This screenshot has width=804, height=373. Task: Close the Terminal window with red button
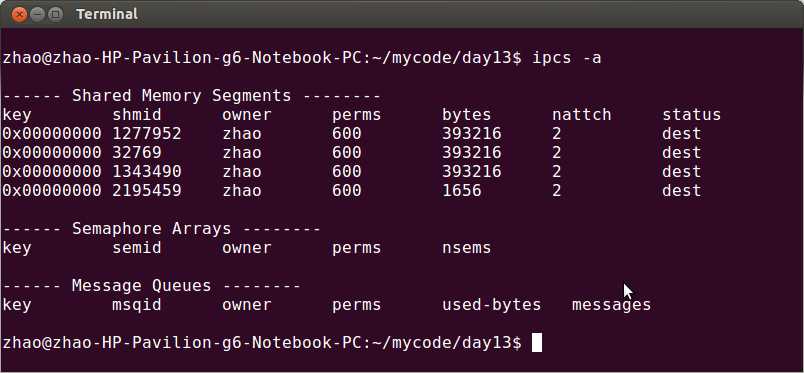20,14
